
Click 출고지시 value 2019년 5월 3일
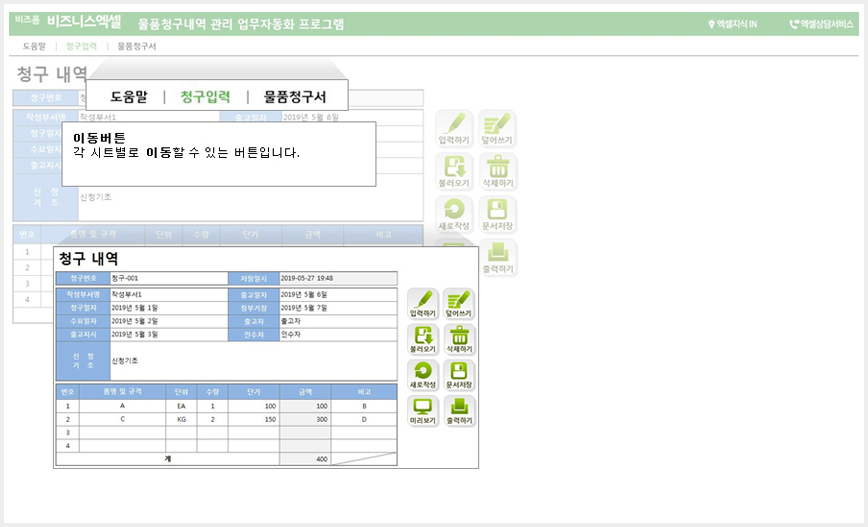(x=169, y=334)
